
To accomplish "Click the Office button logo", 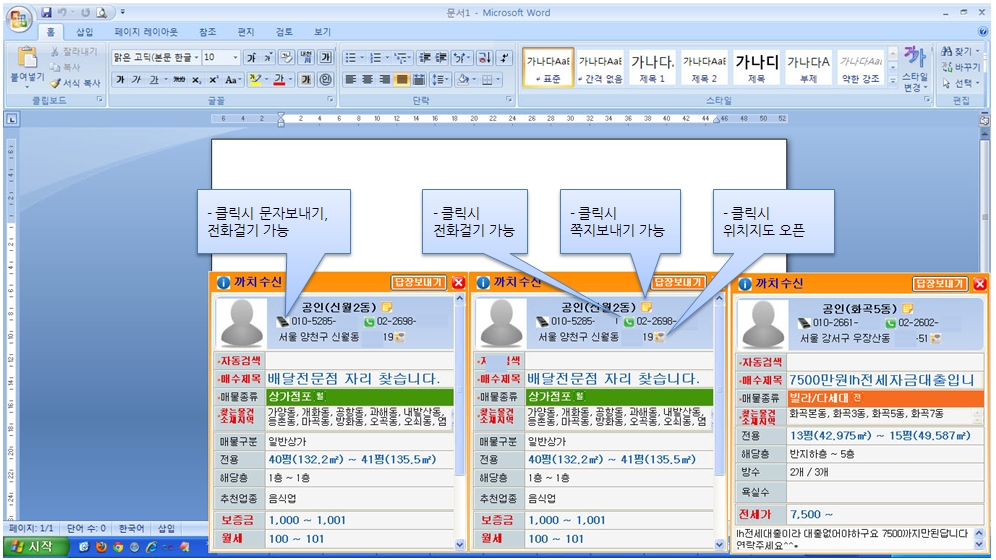I will (x=19, y=19).
